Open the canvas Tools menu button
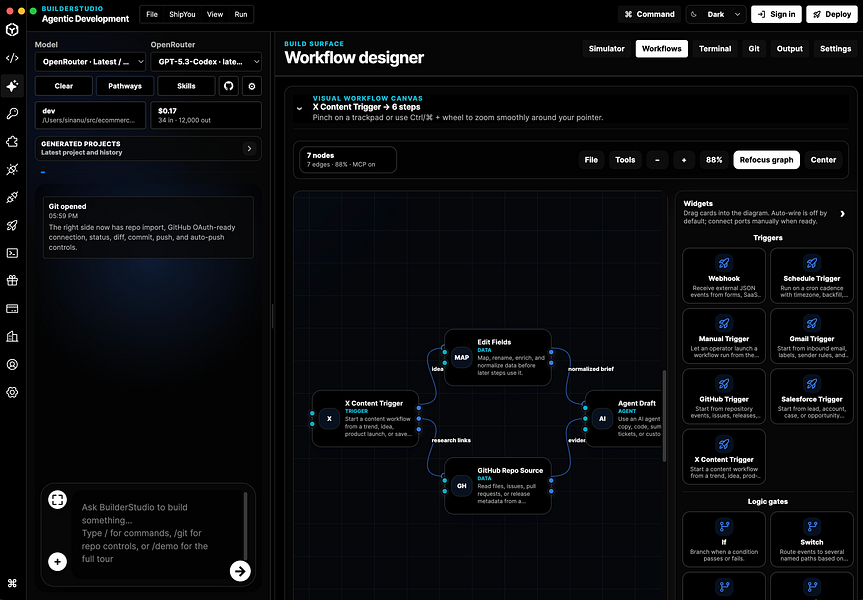Image resolution: width=863 pixels, height=600 pixels. (625, 160)
